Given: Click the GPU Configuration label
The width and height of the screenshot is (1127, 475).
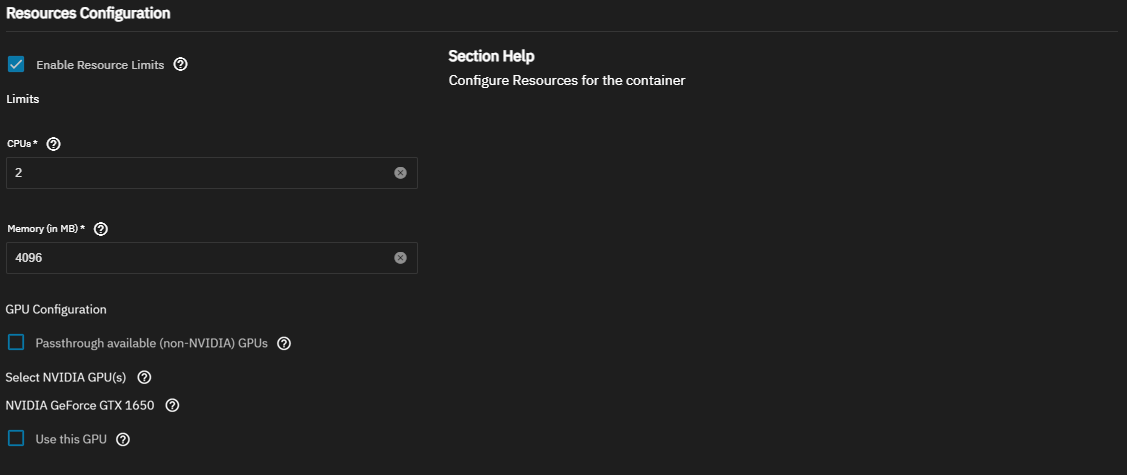Looking at the screenshot, I should (56, 309).
